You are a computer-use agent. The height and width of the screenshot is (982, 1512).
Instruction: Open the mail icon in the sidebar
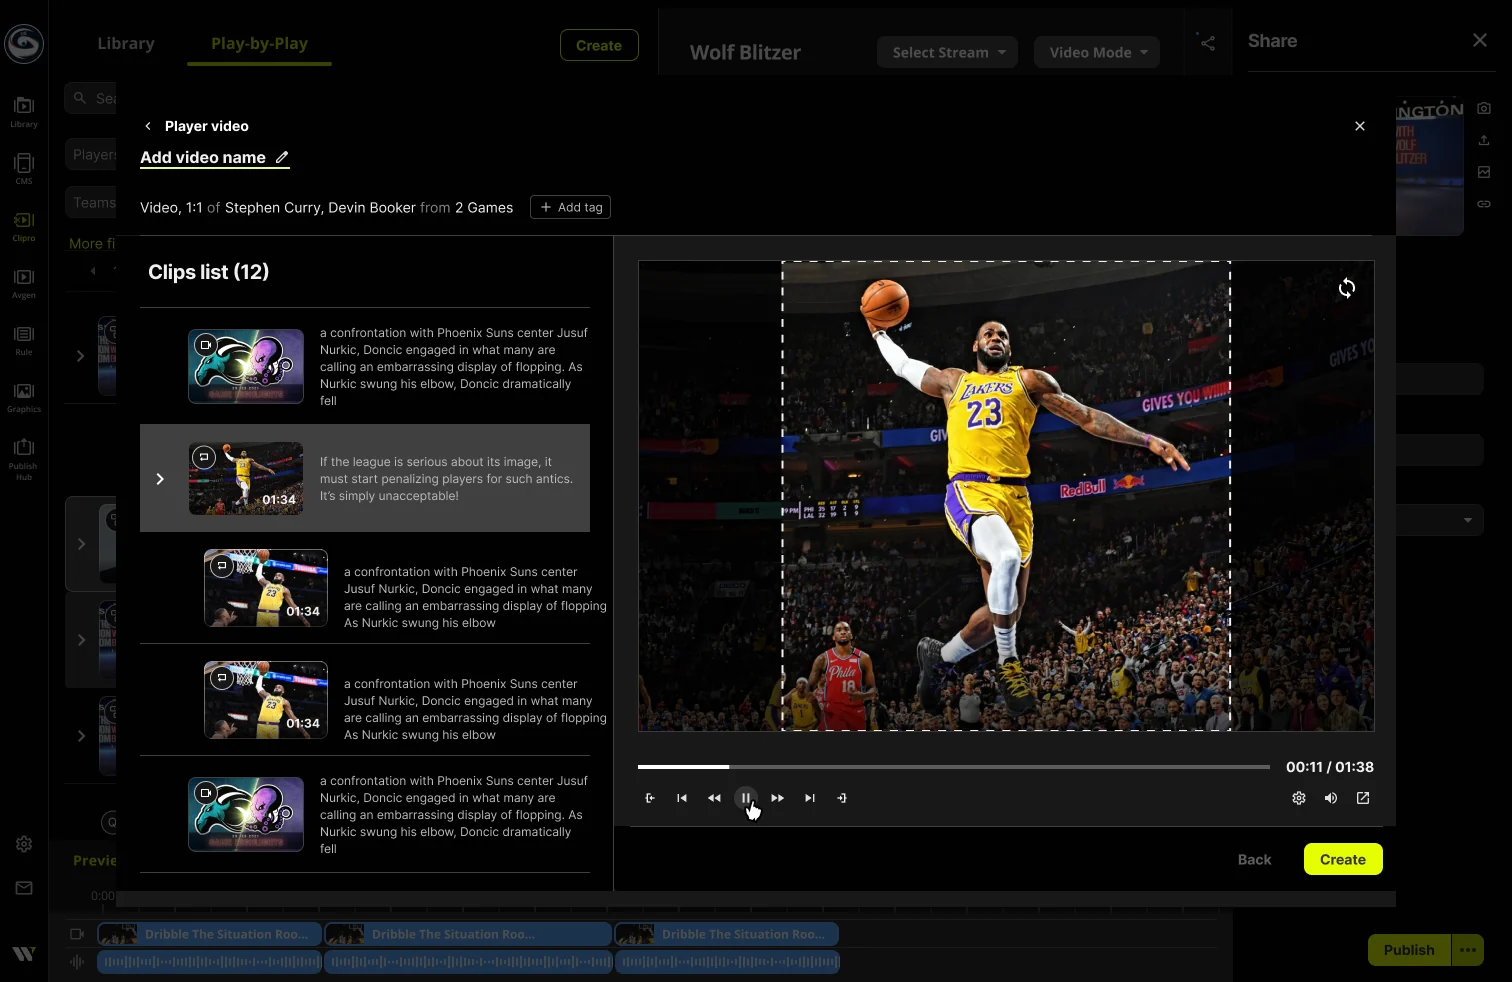(x=24, y=888)
